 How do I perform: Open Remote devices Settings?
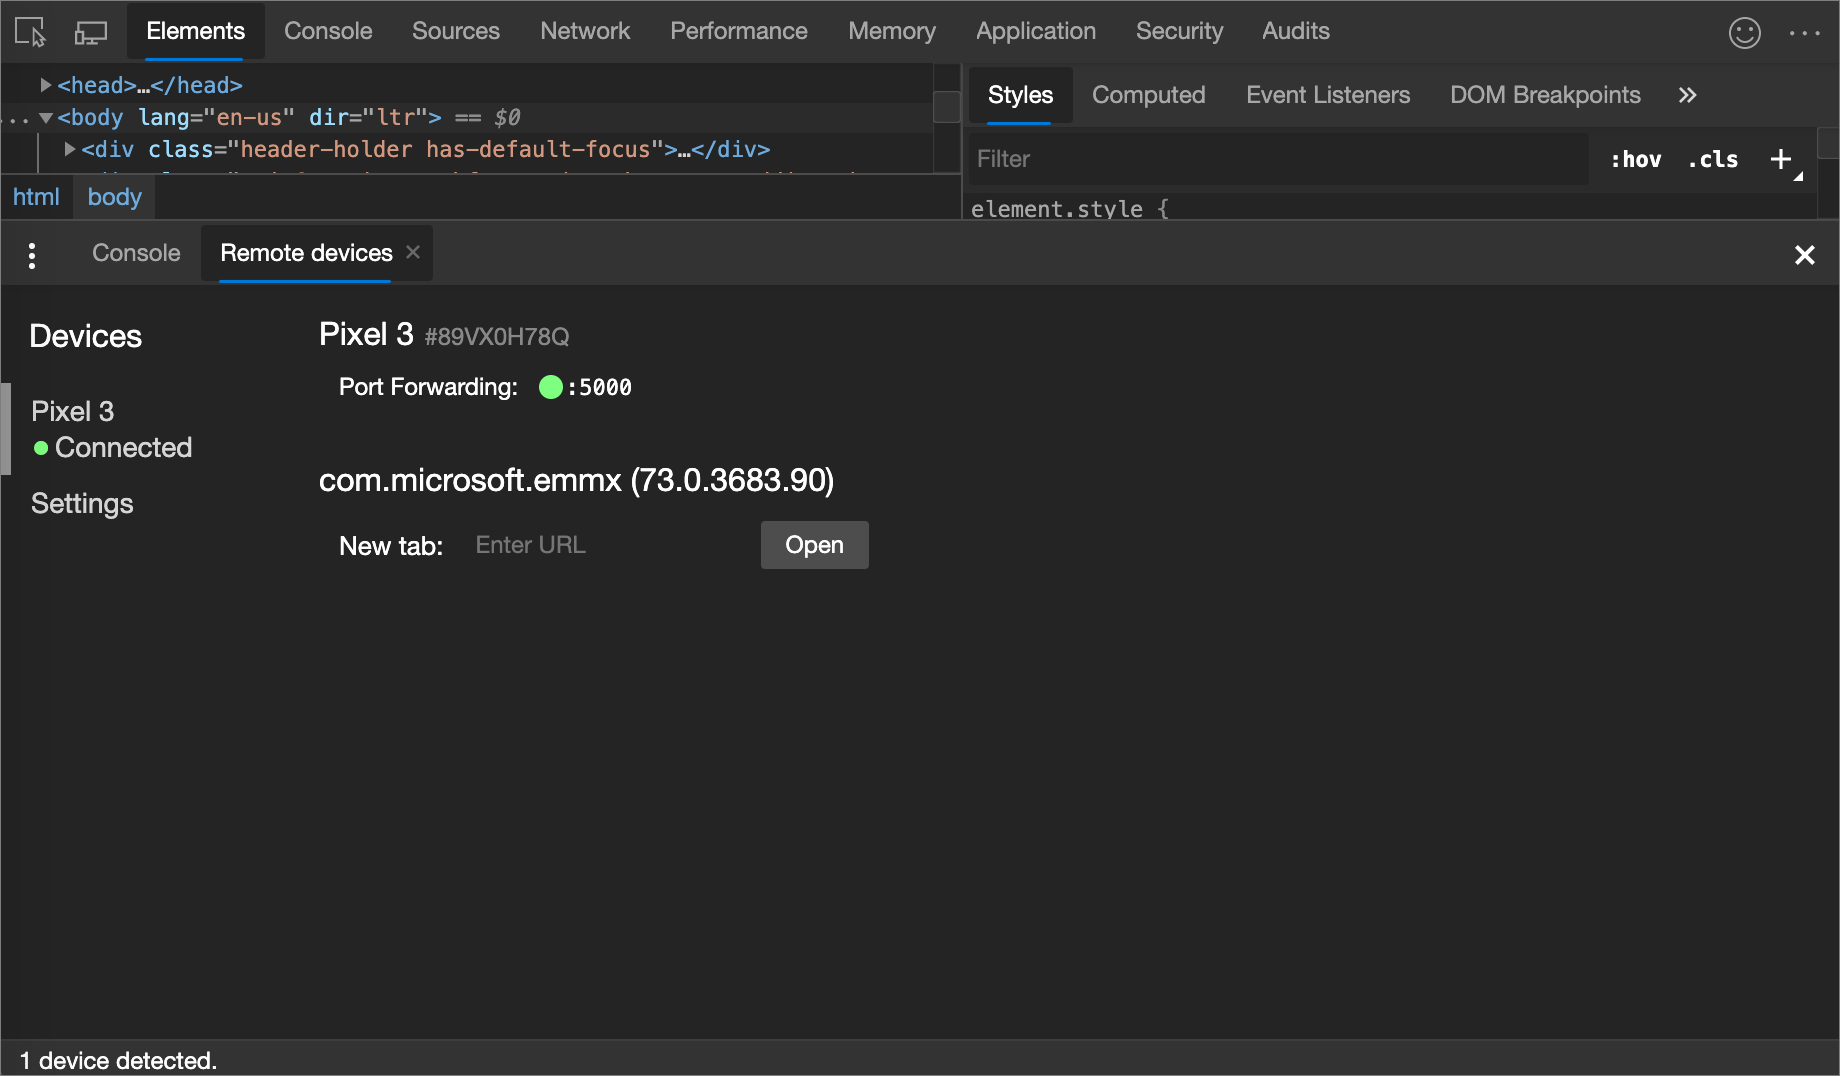click(x=82, y=503)
